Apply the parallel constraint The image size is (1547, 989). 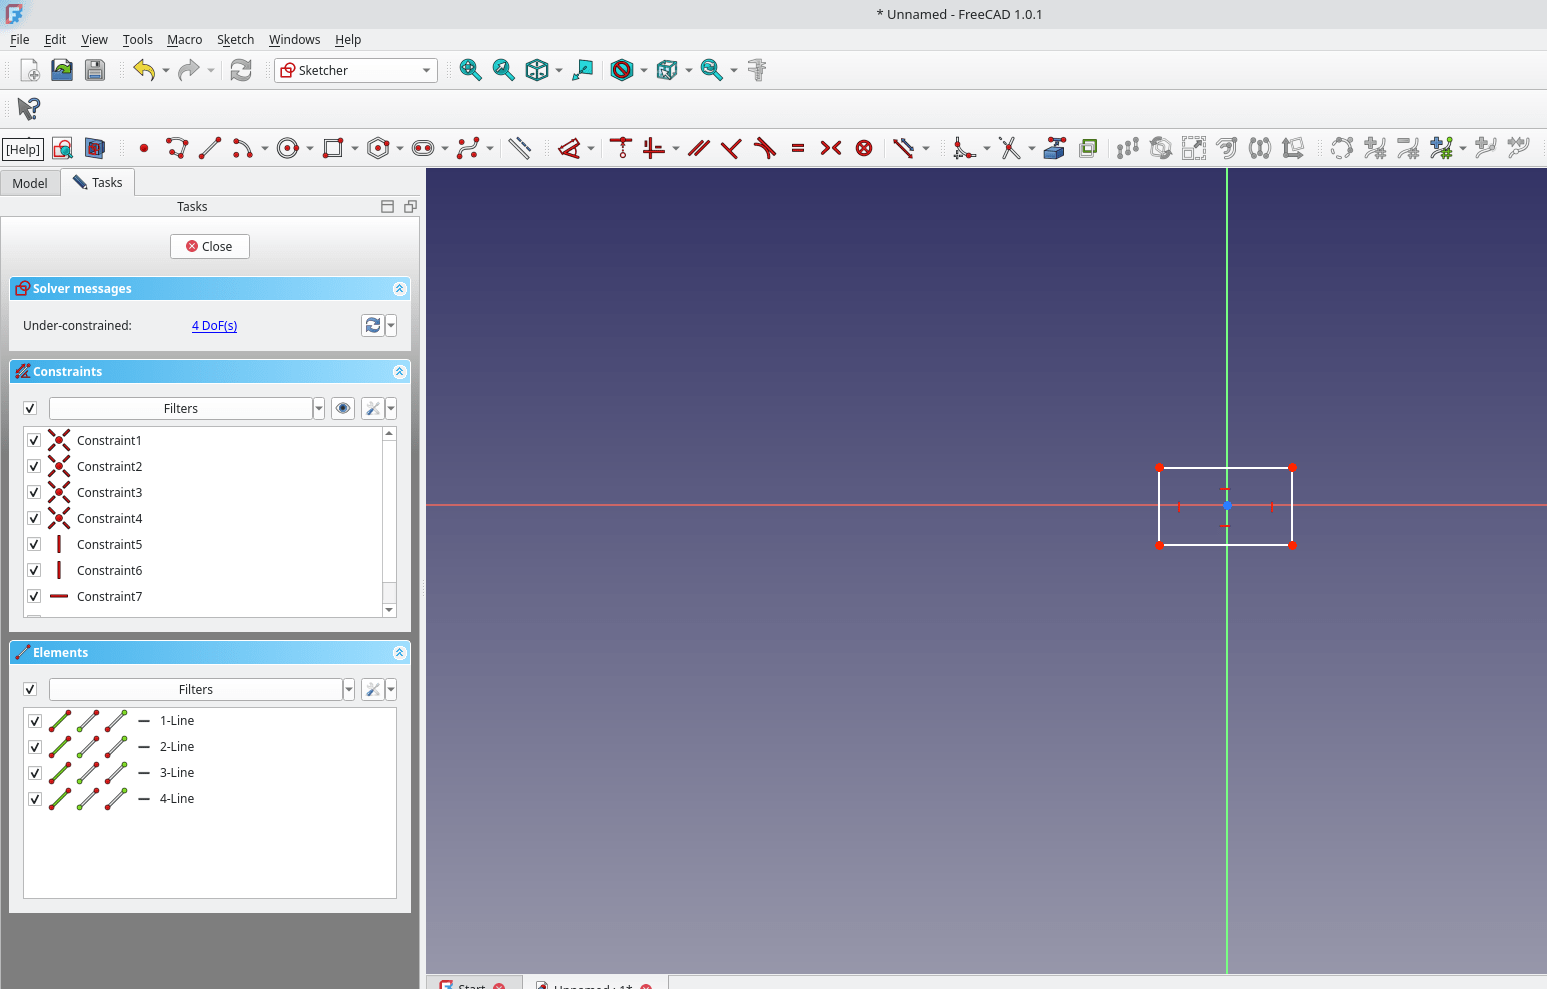pyautogui.click(x=699, y=149)
